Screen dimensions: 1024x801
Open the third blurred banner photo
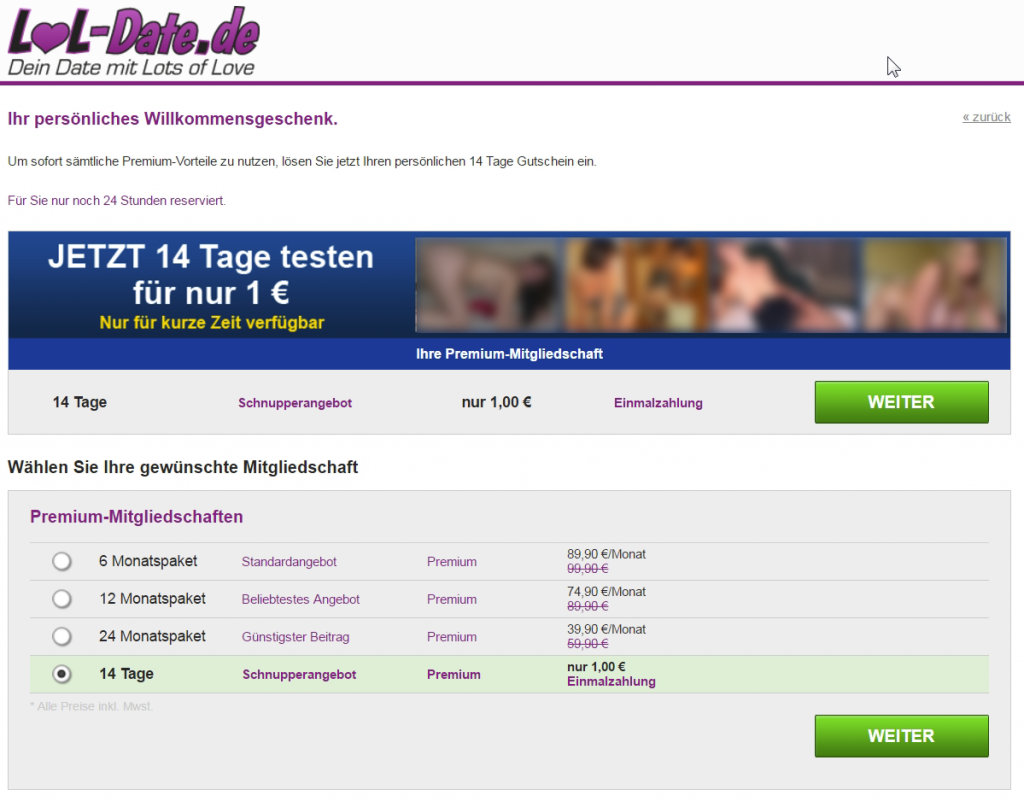pos(784,285)
